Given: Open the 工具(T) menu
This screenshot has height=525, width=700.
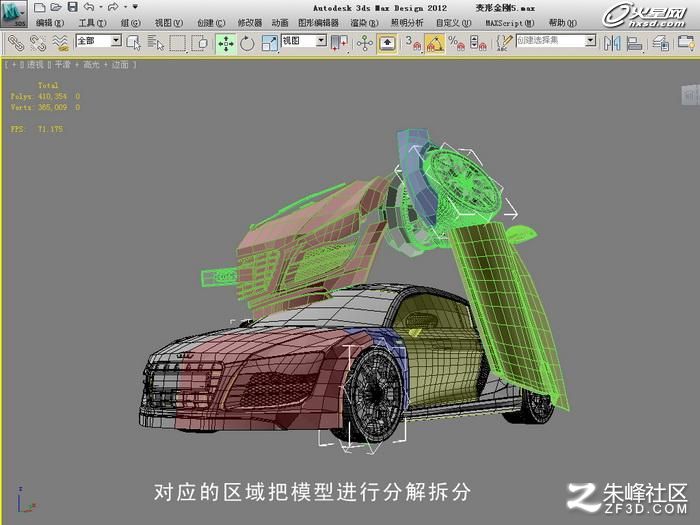Looking at the screenshot, I should (x=92, y=22).
